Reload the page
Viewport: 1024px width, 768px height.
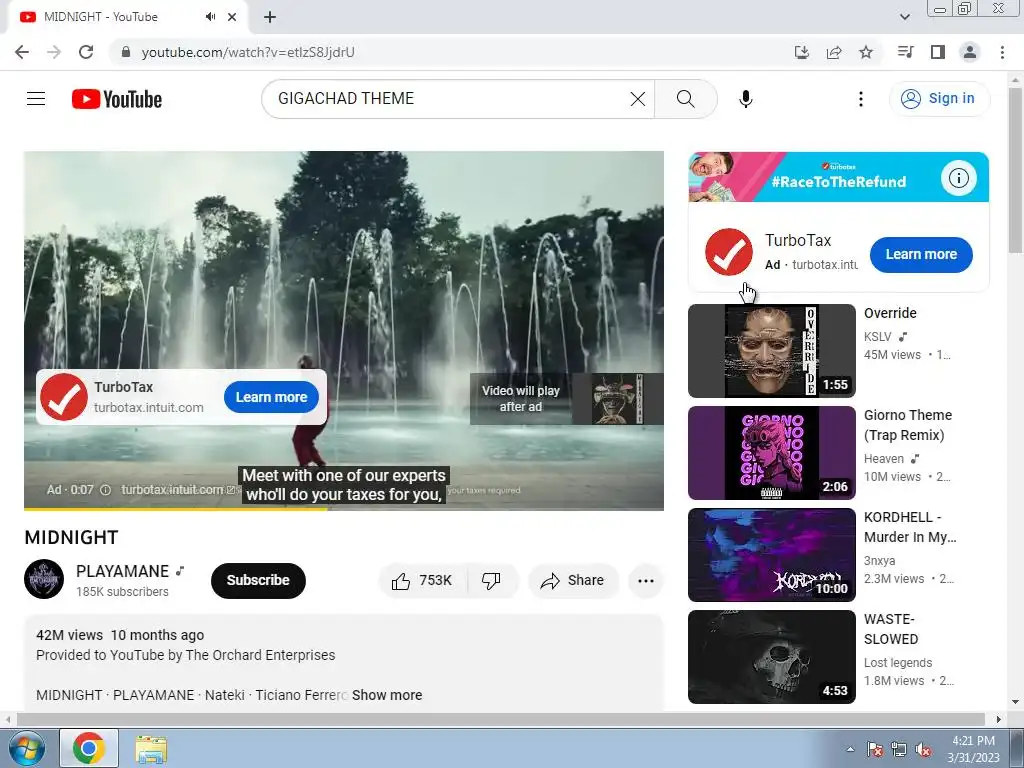(x=86, y=52)
